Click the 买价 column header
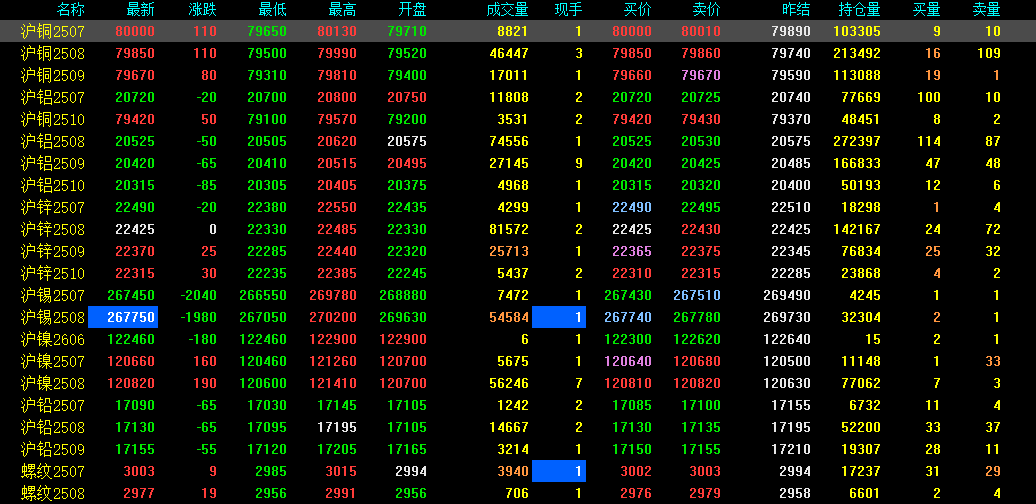The width and height of the screenshot is (1036, 504). 638,9
